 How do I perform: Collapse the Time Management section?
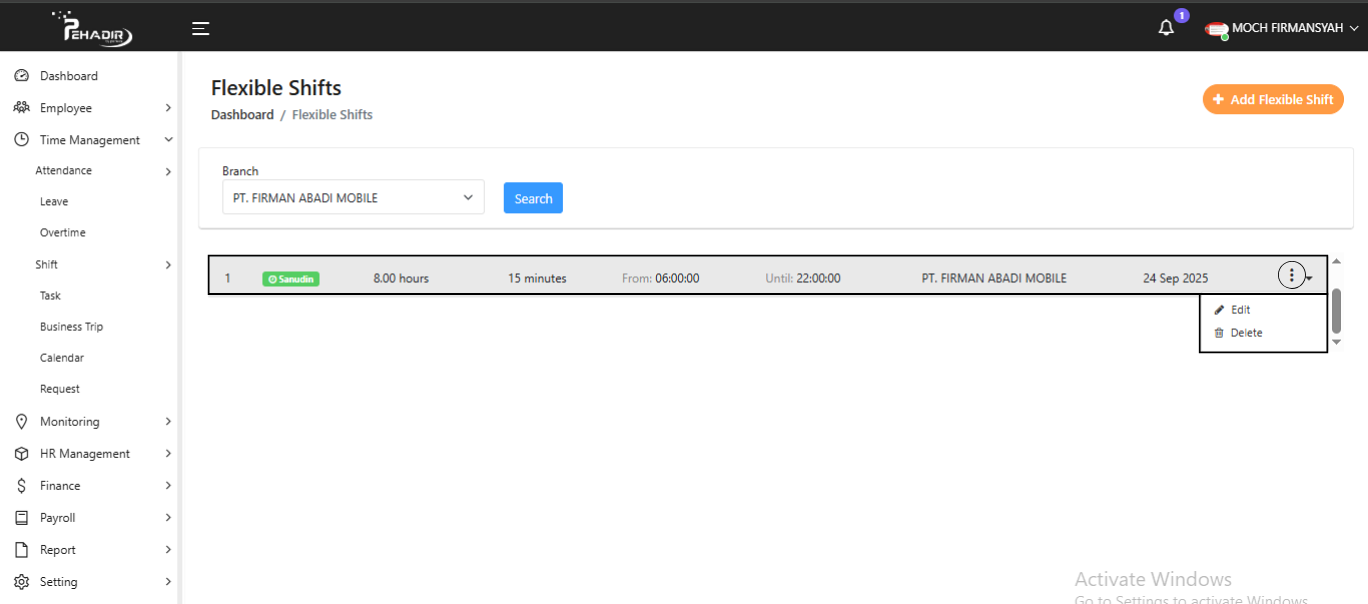(x=168, y=140)
